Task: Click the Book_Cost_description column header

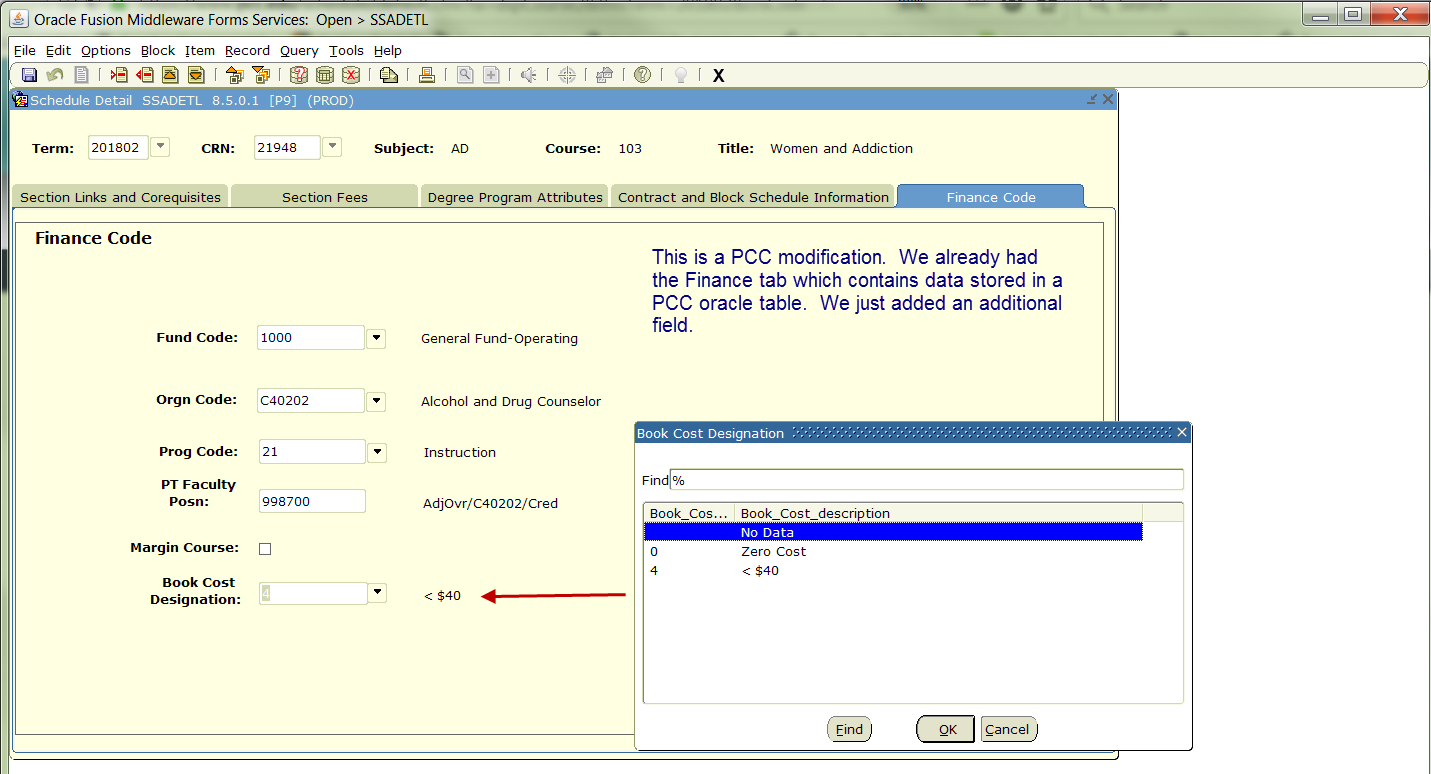Action: coord(937,513)
